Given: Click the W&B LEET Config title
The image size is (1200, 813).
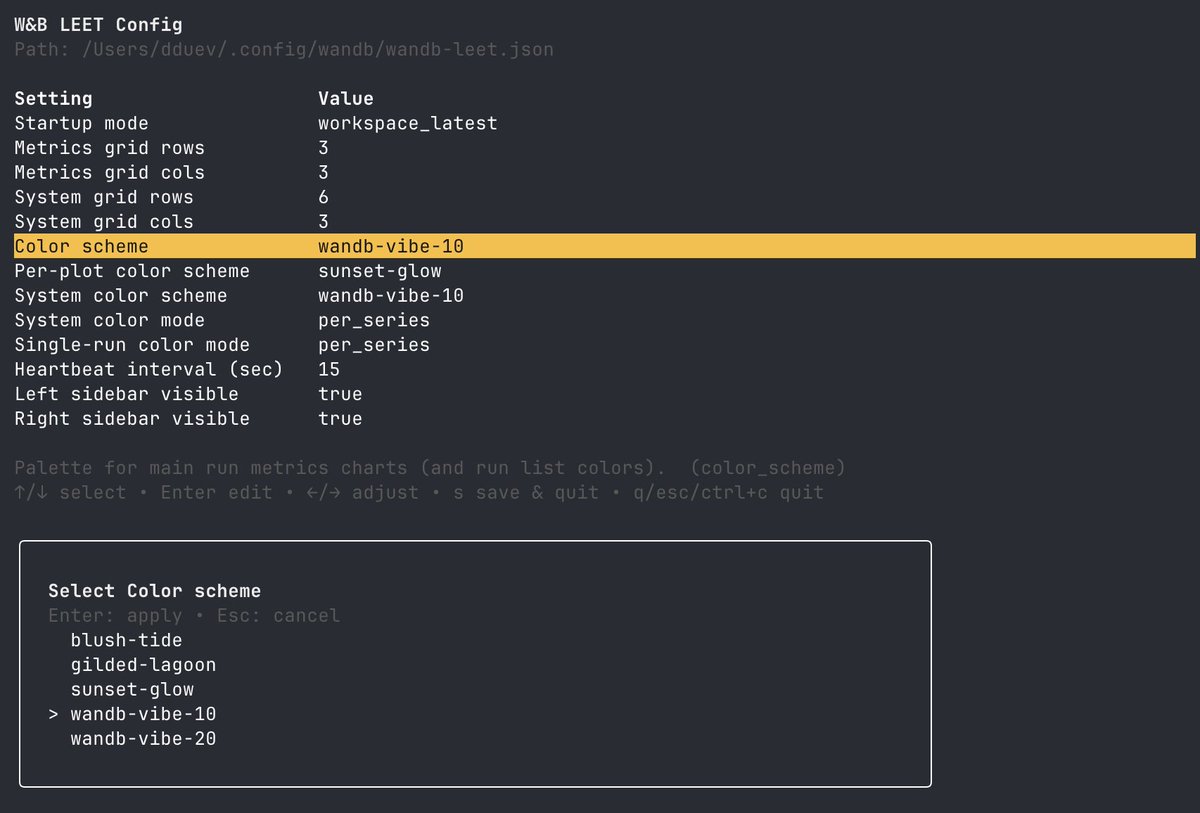Looking at the screenshot, I should [x=98, y=25].
